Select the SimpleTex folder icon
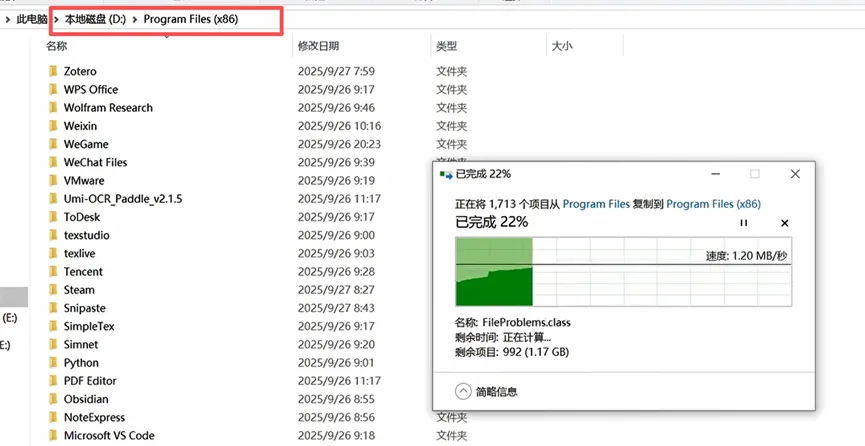 54,326
